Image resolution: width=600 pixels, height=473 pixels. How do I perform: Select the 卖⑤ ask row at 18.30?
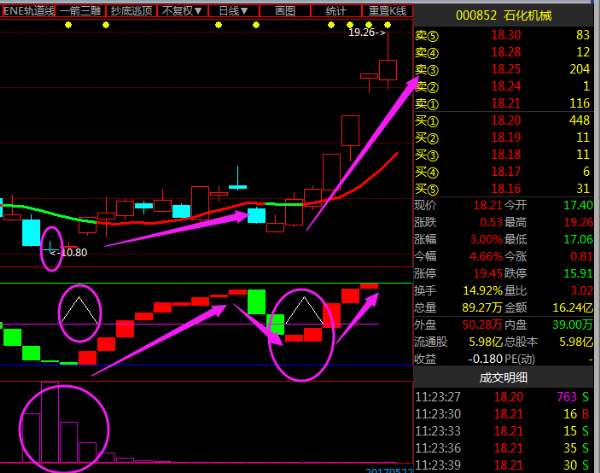(506, 36)
